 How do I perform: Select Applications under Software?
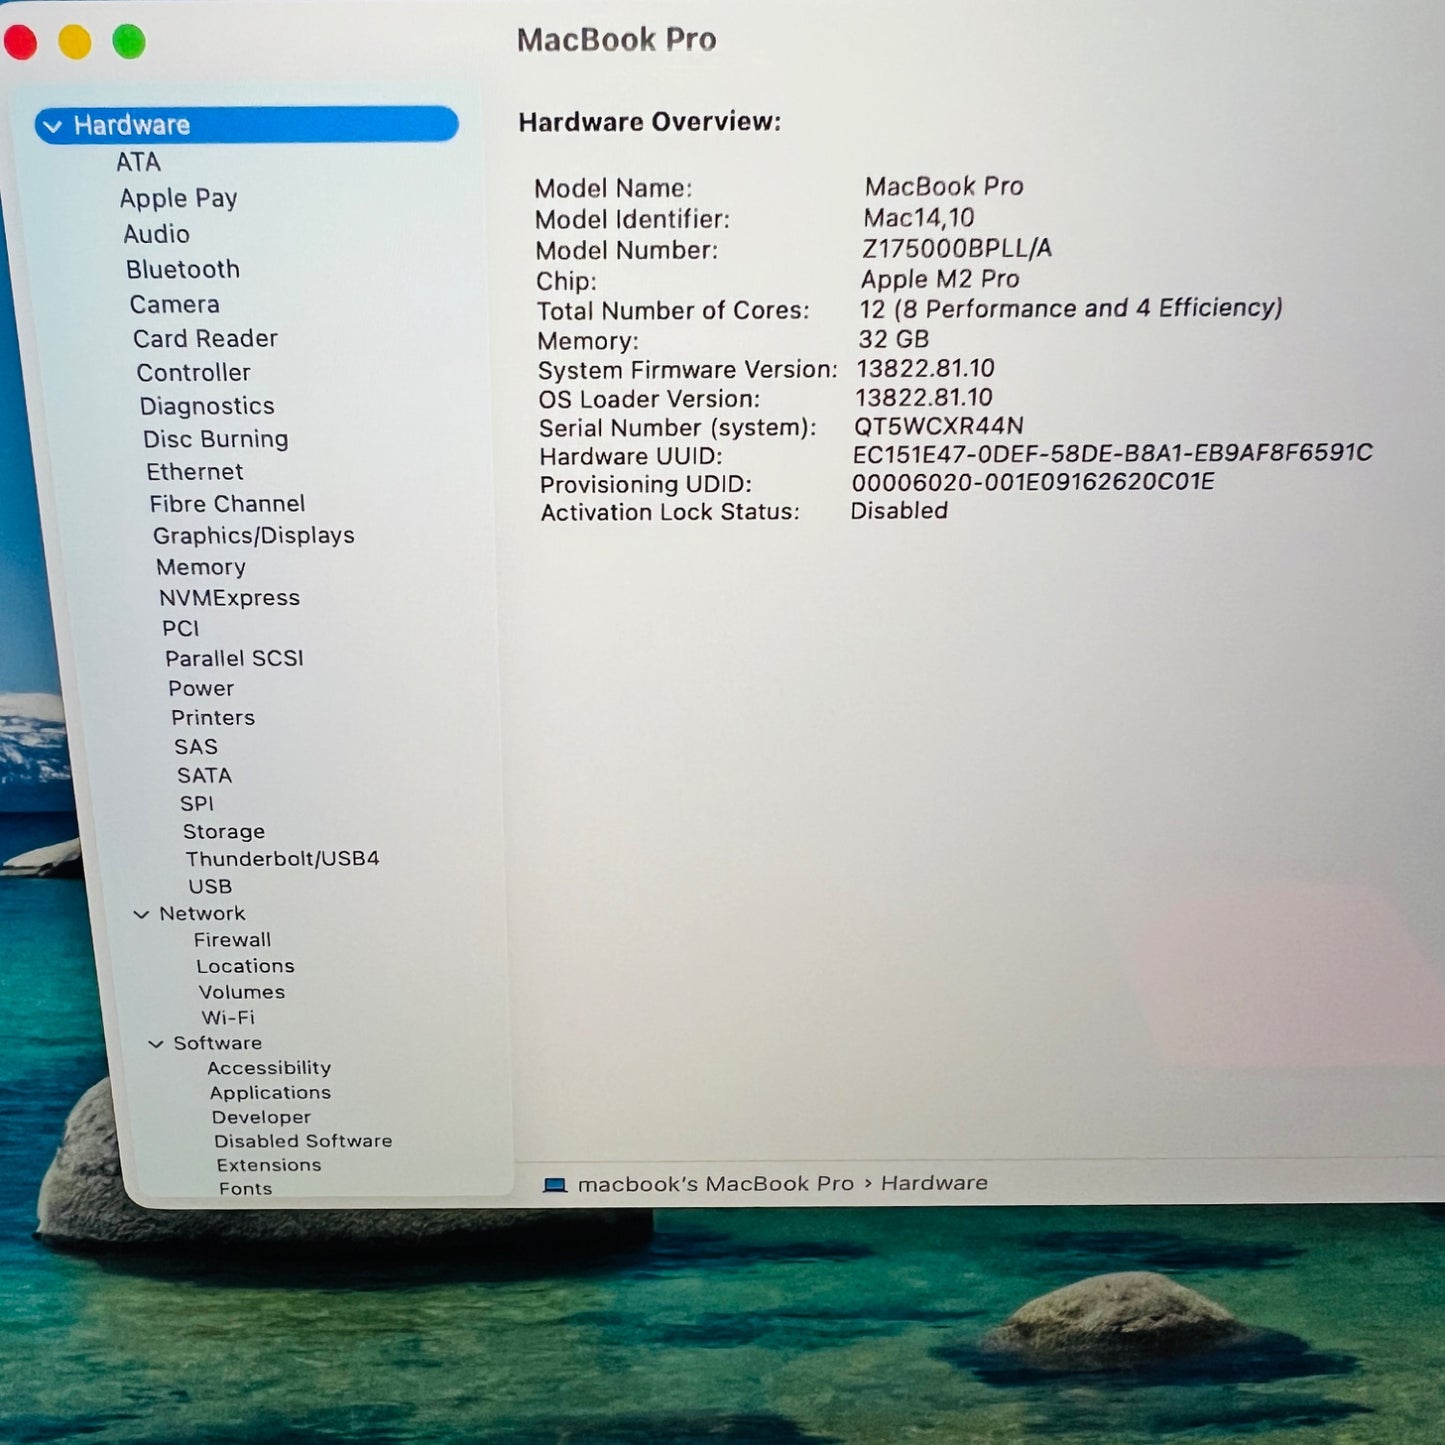pos(270,1093)
